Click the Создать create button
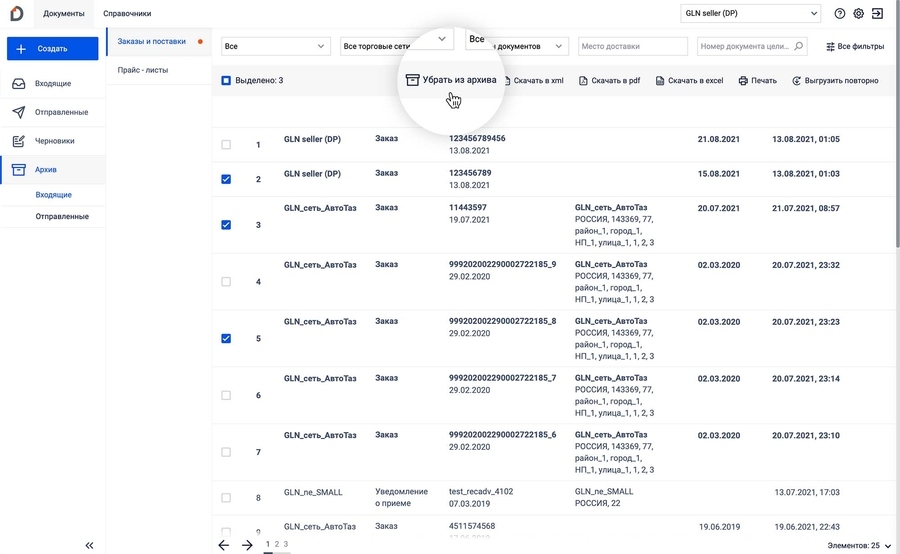 coord(52,49)
